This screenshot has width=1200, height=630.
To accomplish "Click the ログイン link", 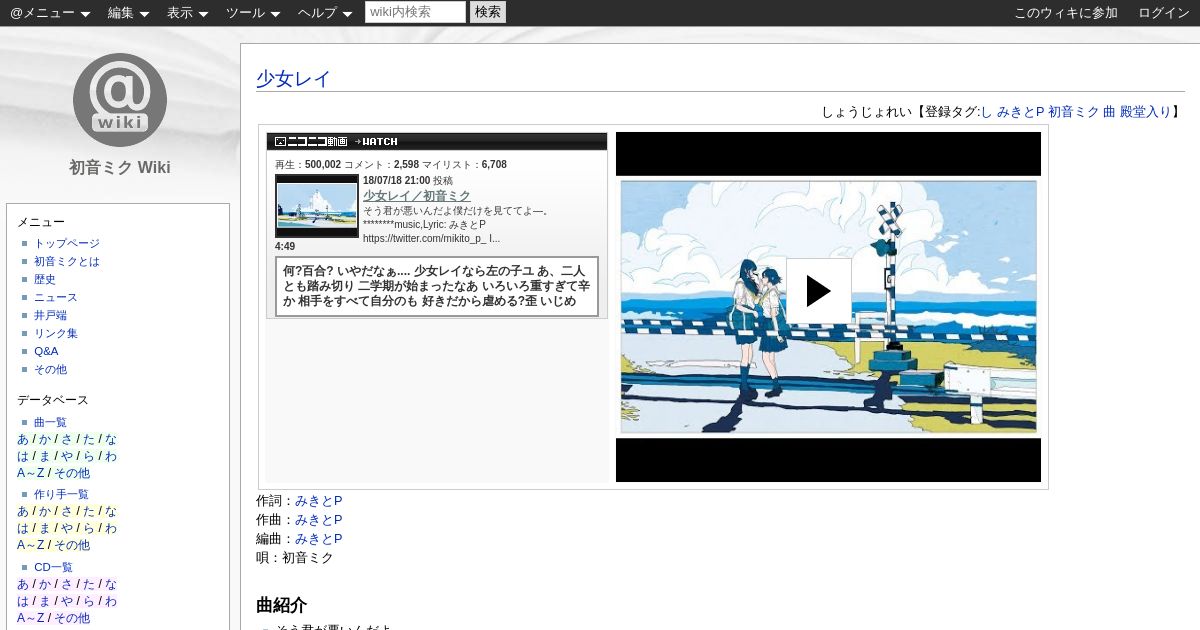I will 1164,13.
